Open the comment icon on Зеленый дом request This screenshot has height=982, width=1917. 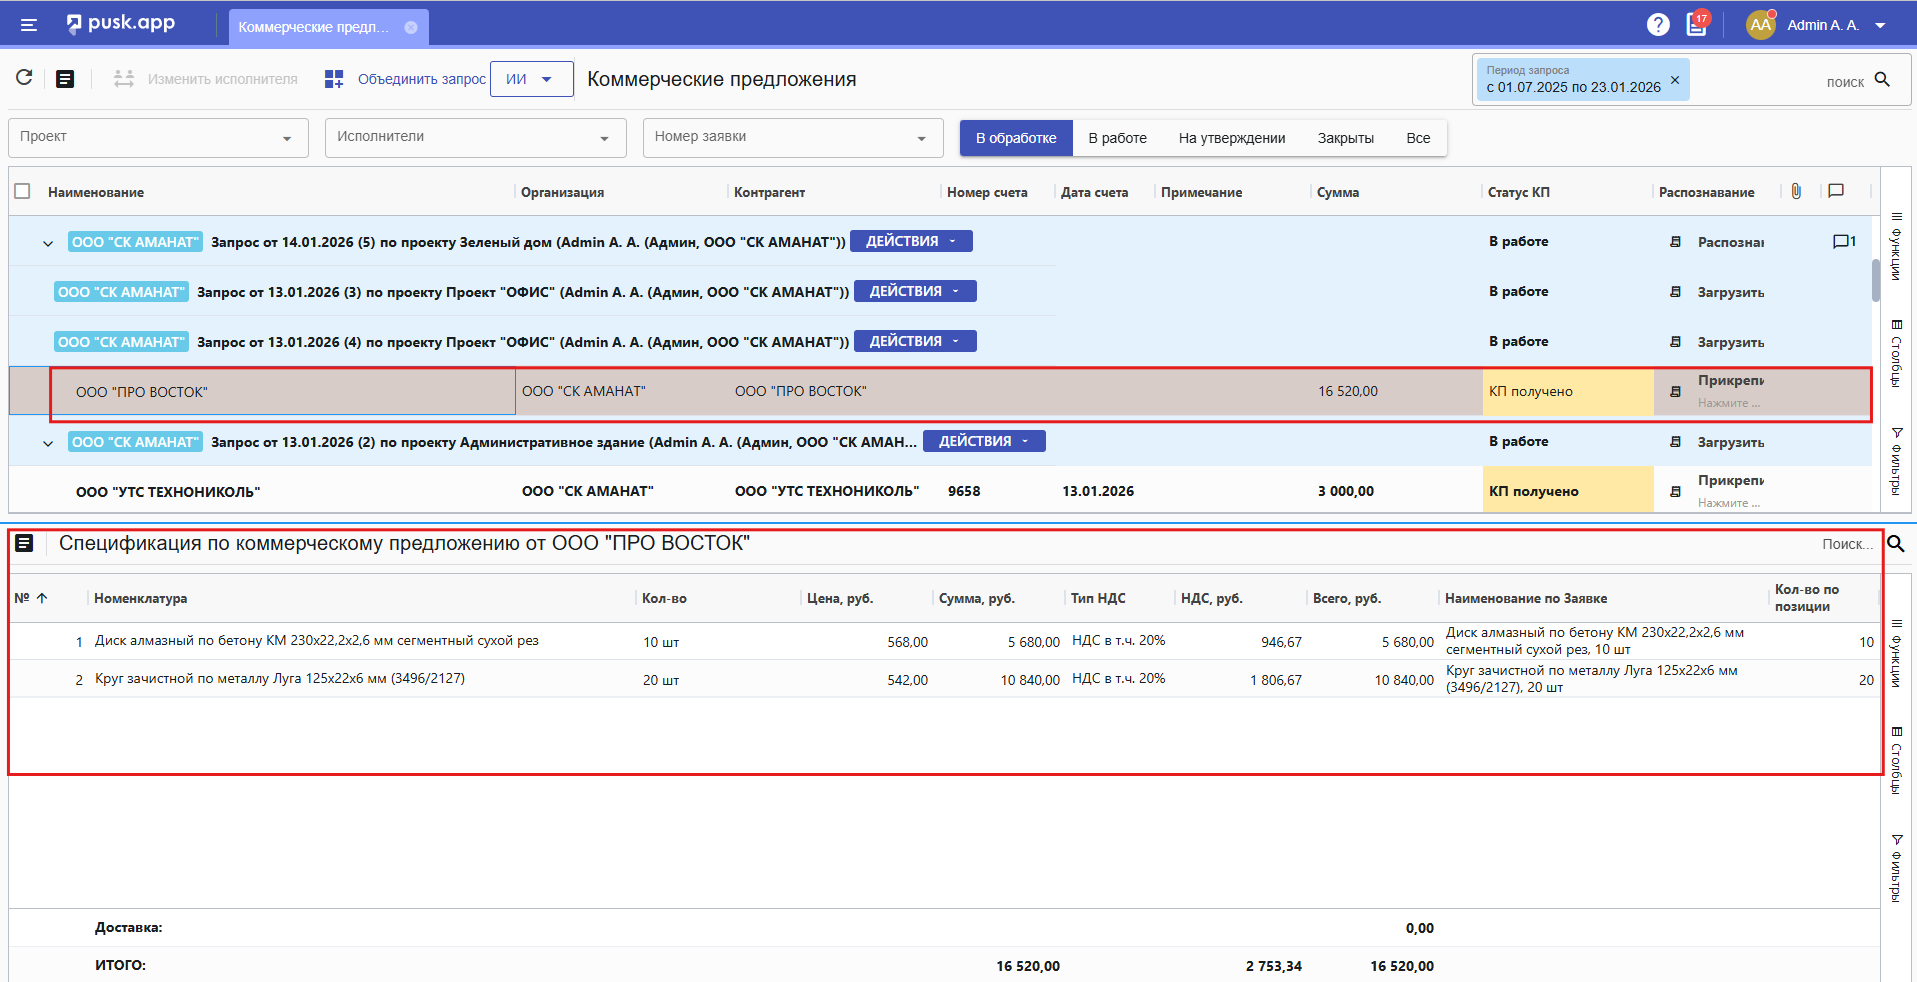coord(1842,242)
